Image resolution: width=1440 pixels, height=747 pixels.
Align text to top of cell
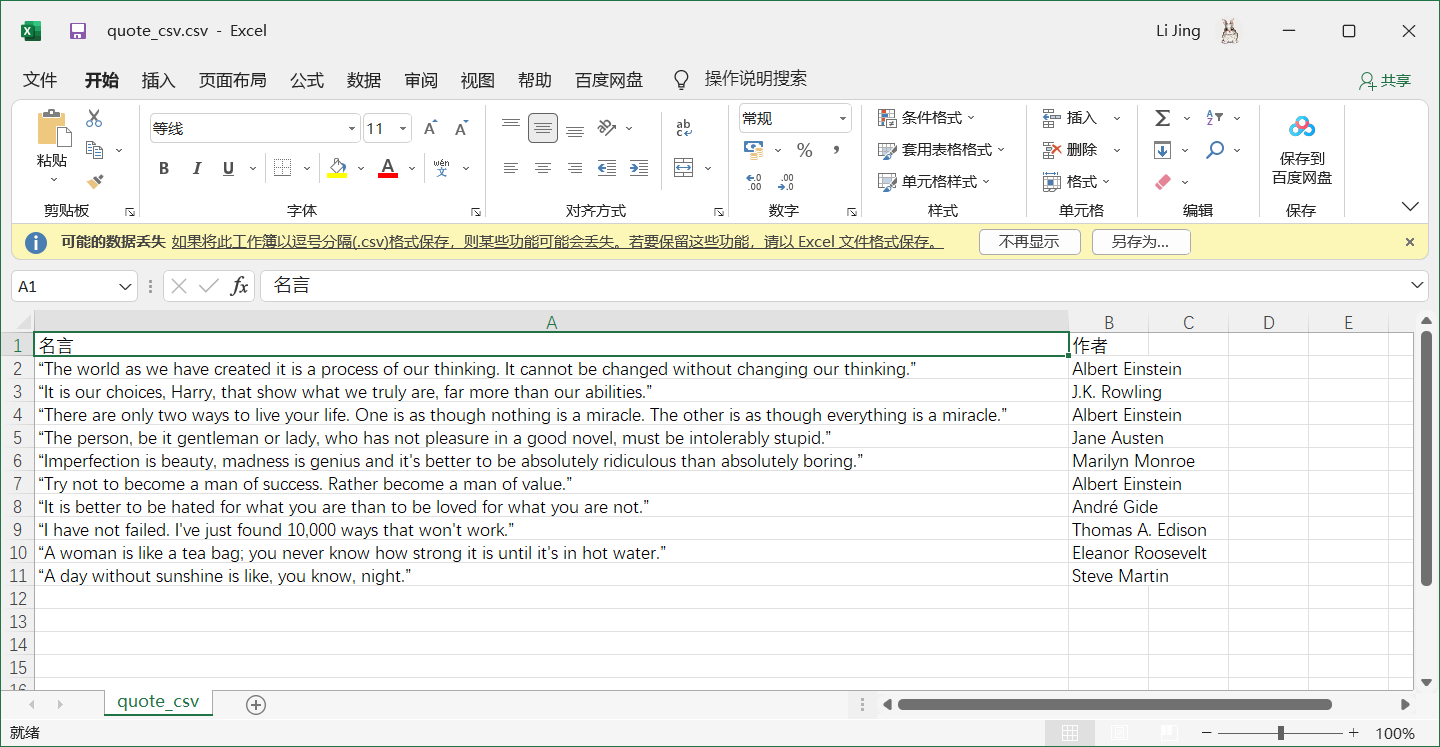pyautogui.click(x=511, y=127)
